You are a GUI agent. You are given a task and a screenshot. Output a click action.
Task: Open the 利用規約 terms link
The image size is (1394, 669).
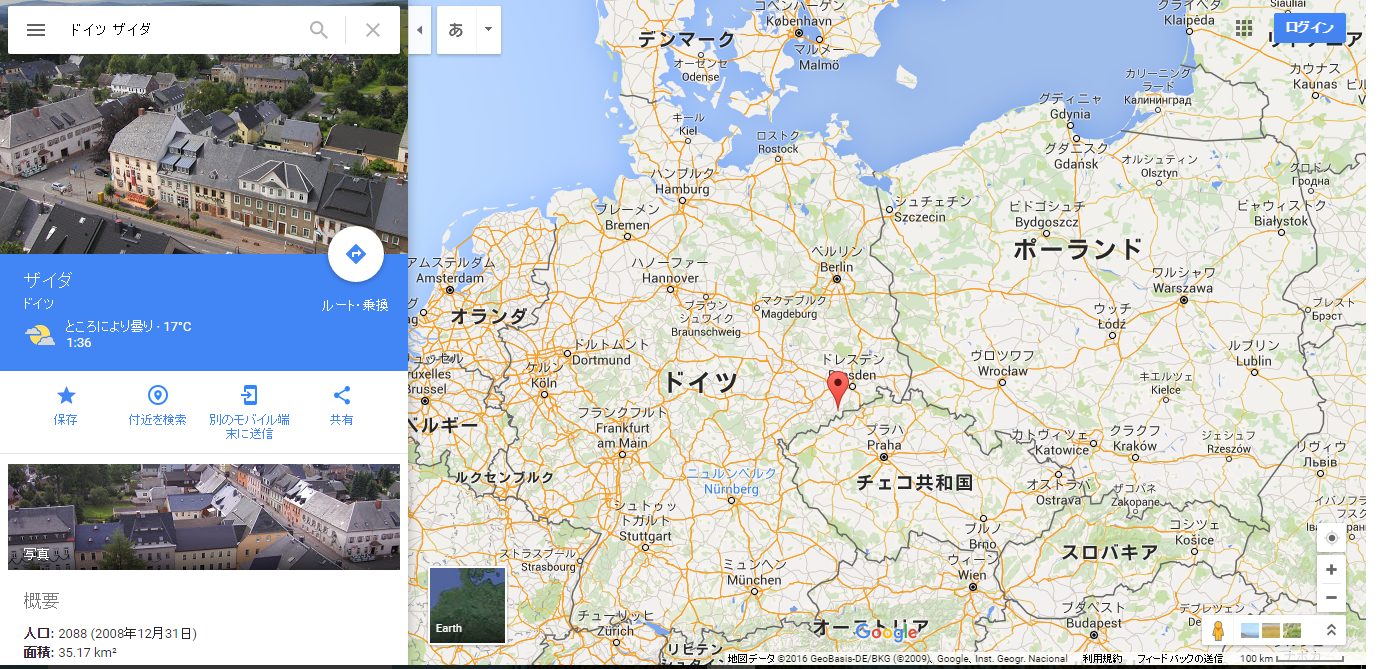(1102, 659)
